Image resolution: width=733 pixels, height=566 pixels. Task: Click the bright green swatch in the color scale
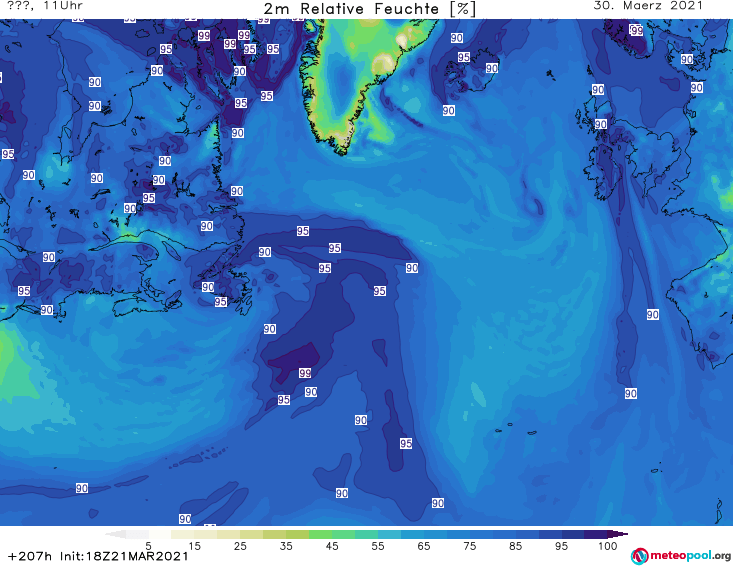point(320,534)
